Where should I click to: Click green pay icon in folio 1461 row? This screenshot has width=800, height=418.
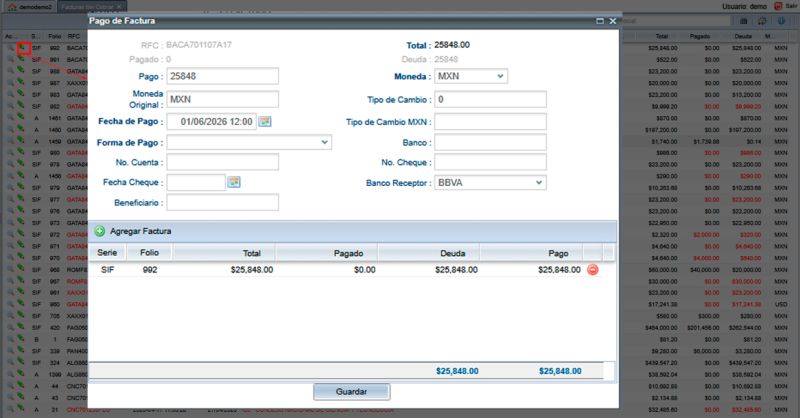[21, 117]
